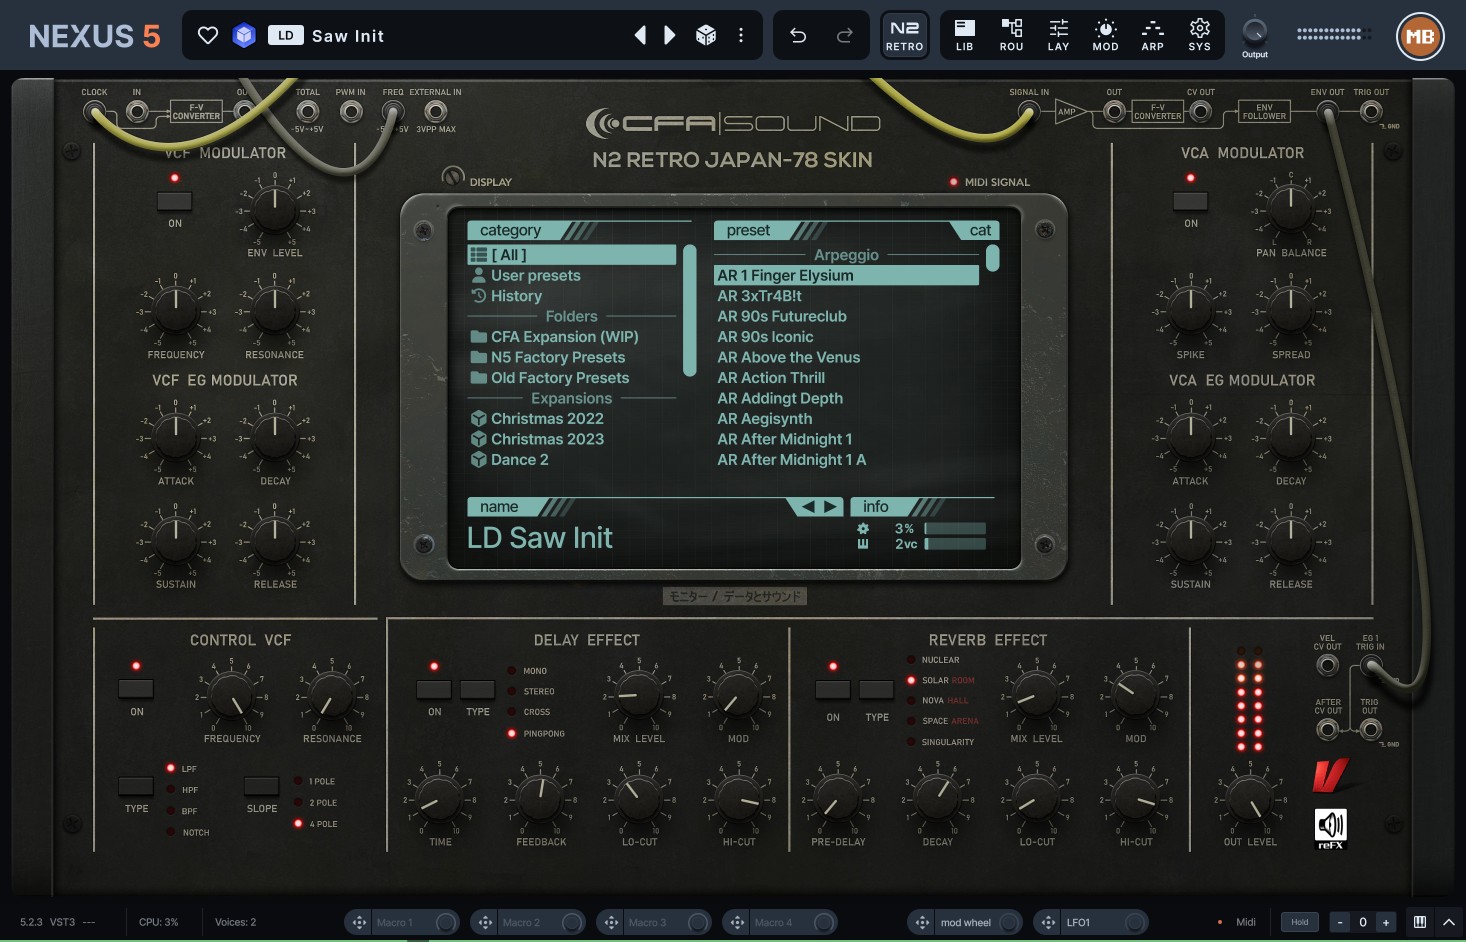This screenshot has height=942, width=1466.
Task: Toggle the Delay Effect ON switch
Action: pos(434,689)
